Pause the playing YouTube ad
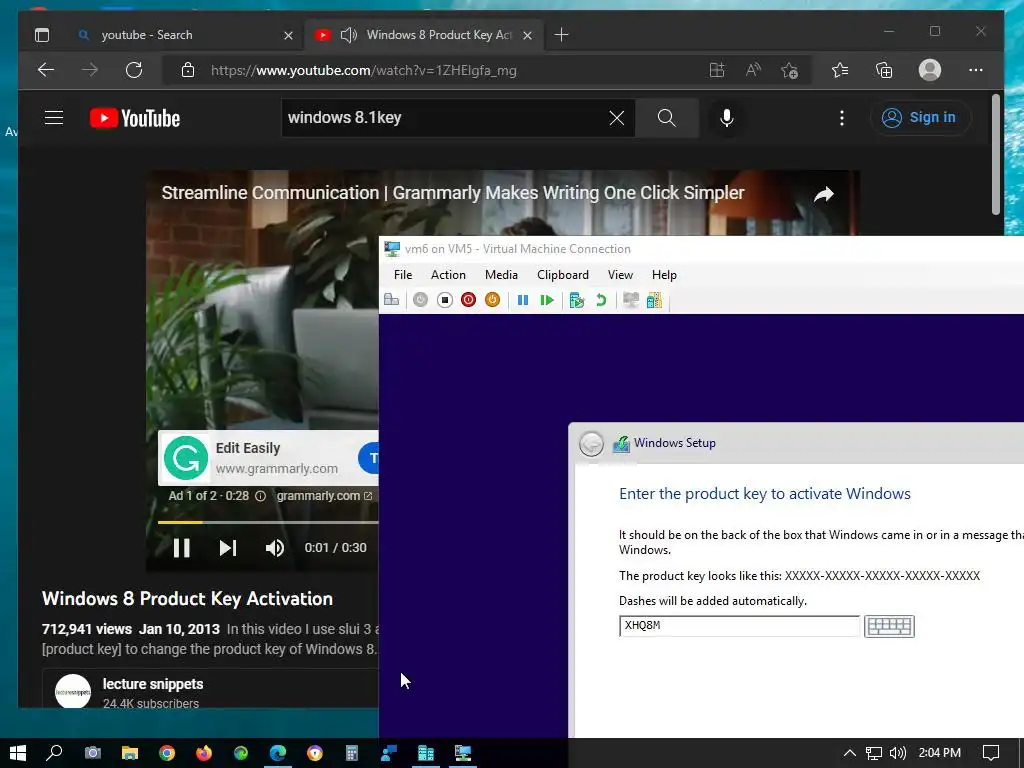Viewport: 1024px width, 768px height. (x=182, y=548)
